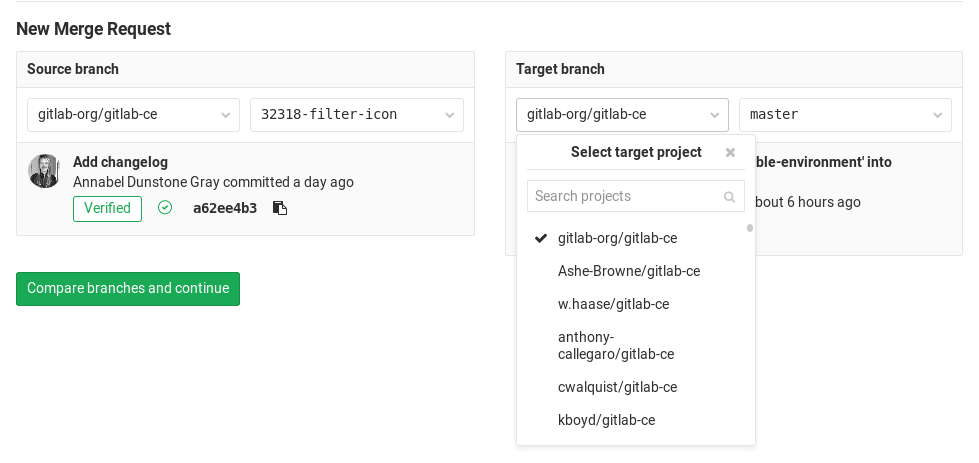Expand the master target branch dropdown

point(845,114)
